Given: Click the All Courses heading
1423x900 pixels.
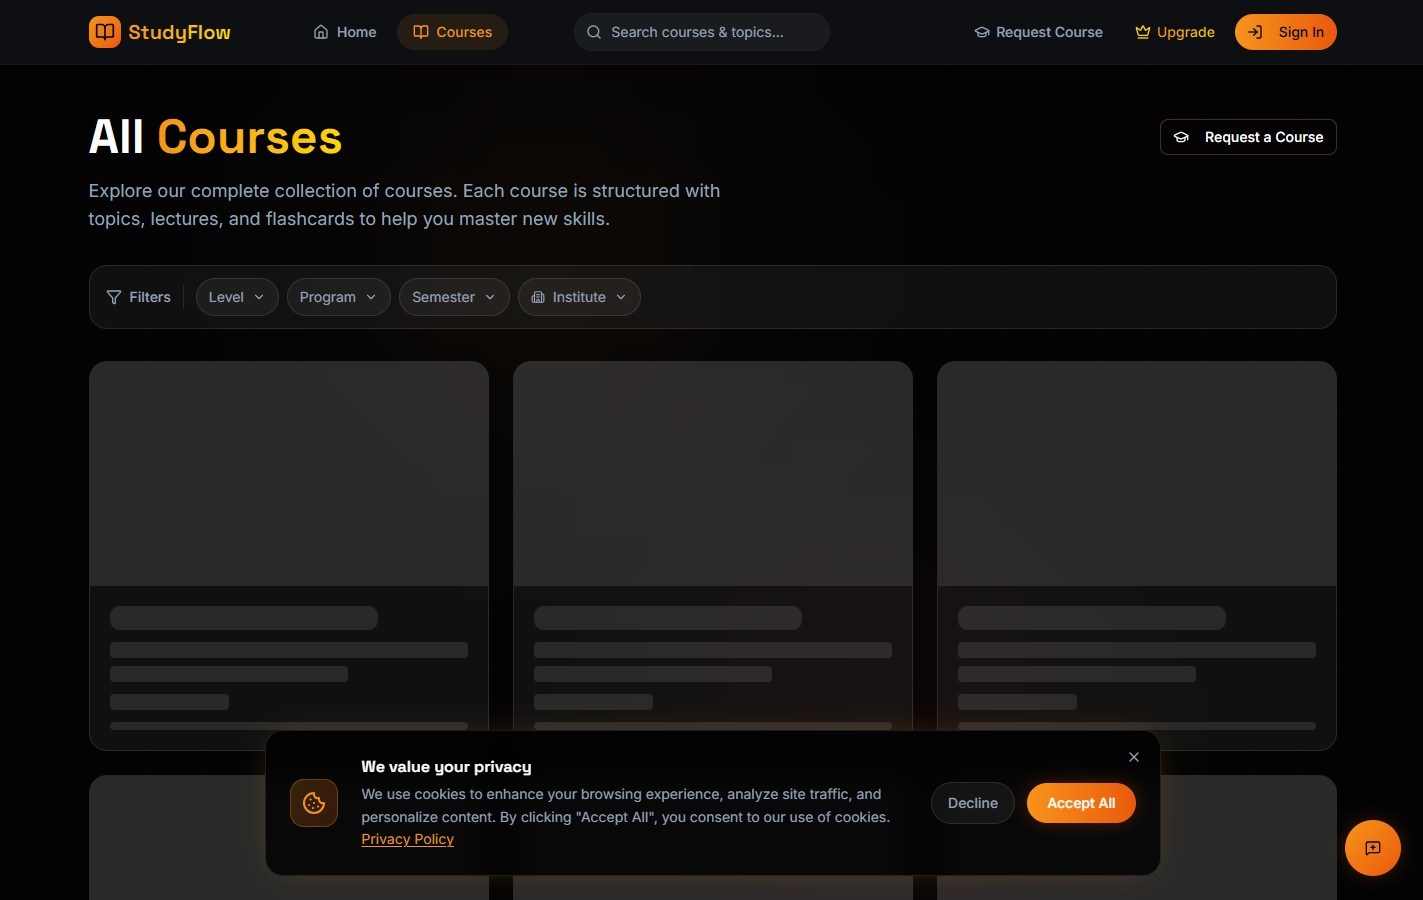Looking at the screenshot, I should (215, 137).
